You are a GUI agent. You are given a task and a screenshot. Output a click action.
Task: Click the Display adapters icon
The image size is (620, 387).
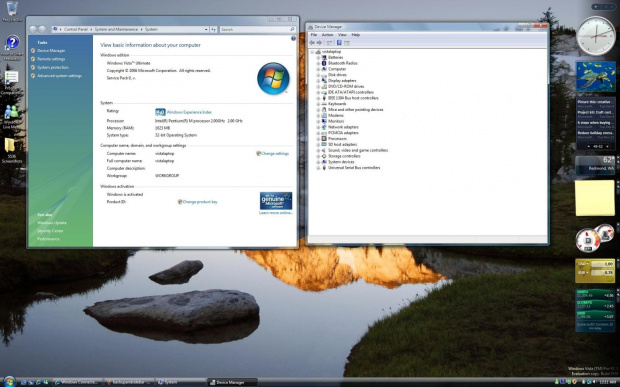(324, 81)
